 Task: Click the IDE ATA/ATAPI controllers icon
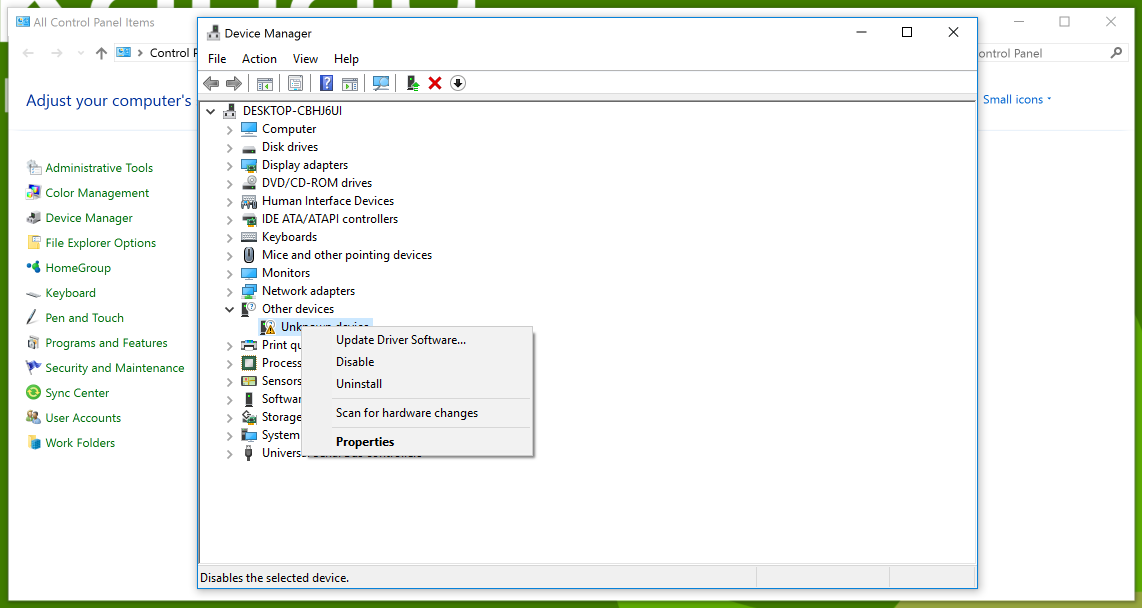[249, 219]
